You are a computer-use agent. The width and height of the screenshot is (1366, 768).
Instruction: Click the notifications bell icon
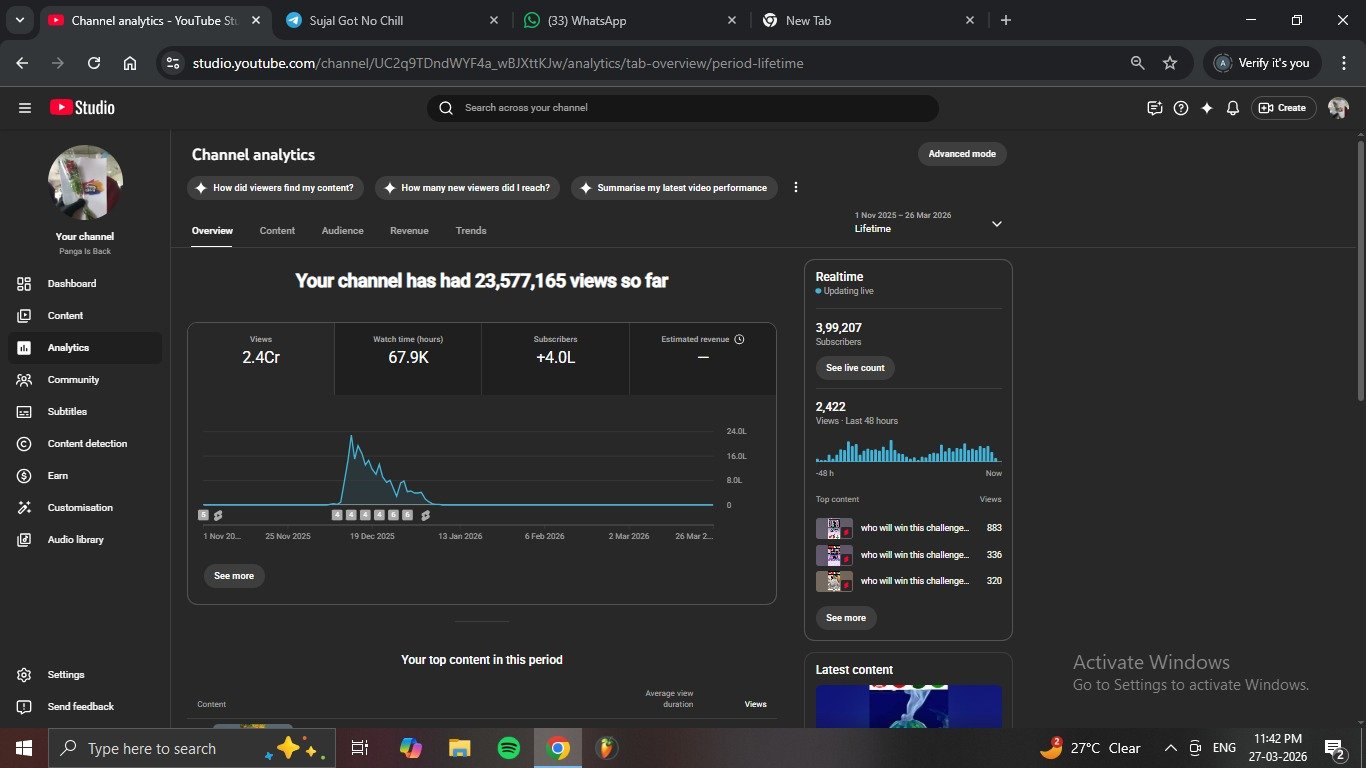pyautogui.click(x=1233, y=108)
